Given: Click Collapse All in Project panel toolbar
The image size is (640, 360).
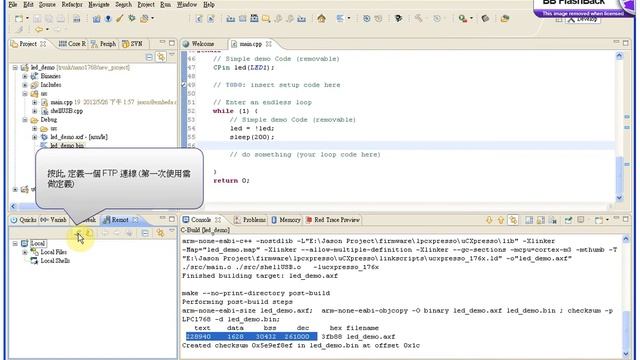Looking at the screenshot, I should (x=149, y=57).
